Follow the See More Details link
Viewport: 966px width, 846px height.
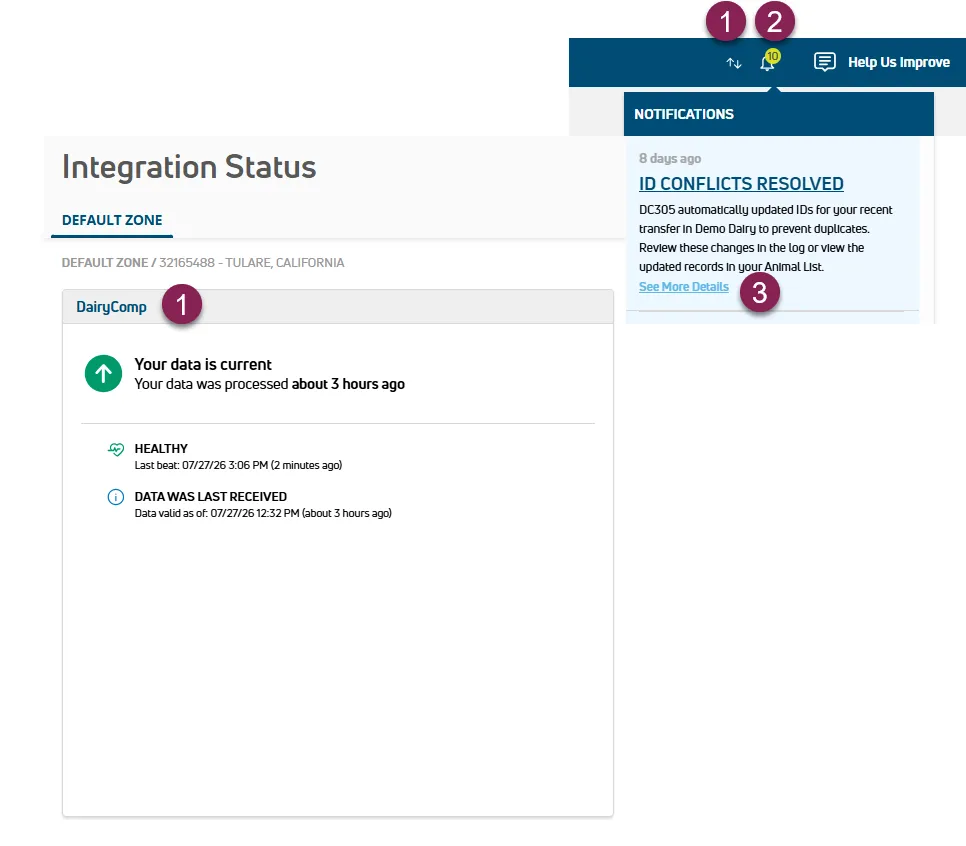pos(684,287)
